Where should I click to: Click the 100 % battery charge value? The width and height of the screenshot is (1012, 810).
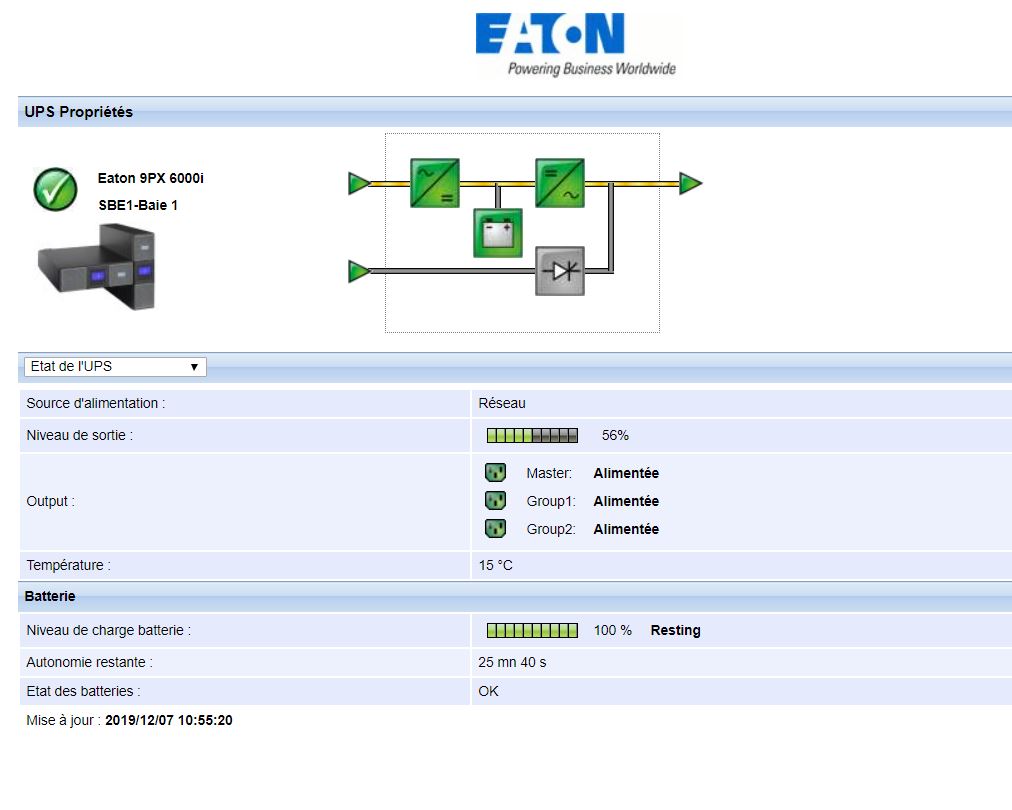pos(612,631)
